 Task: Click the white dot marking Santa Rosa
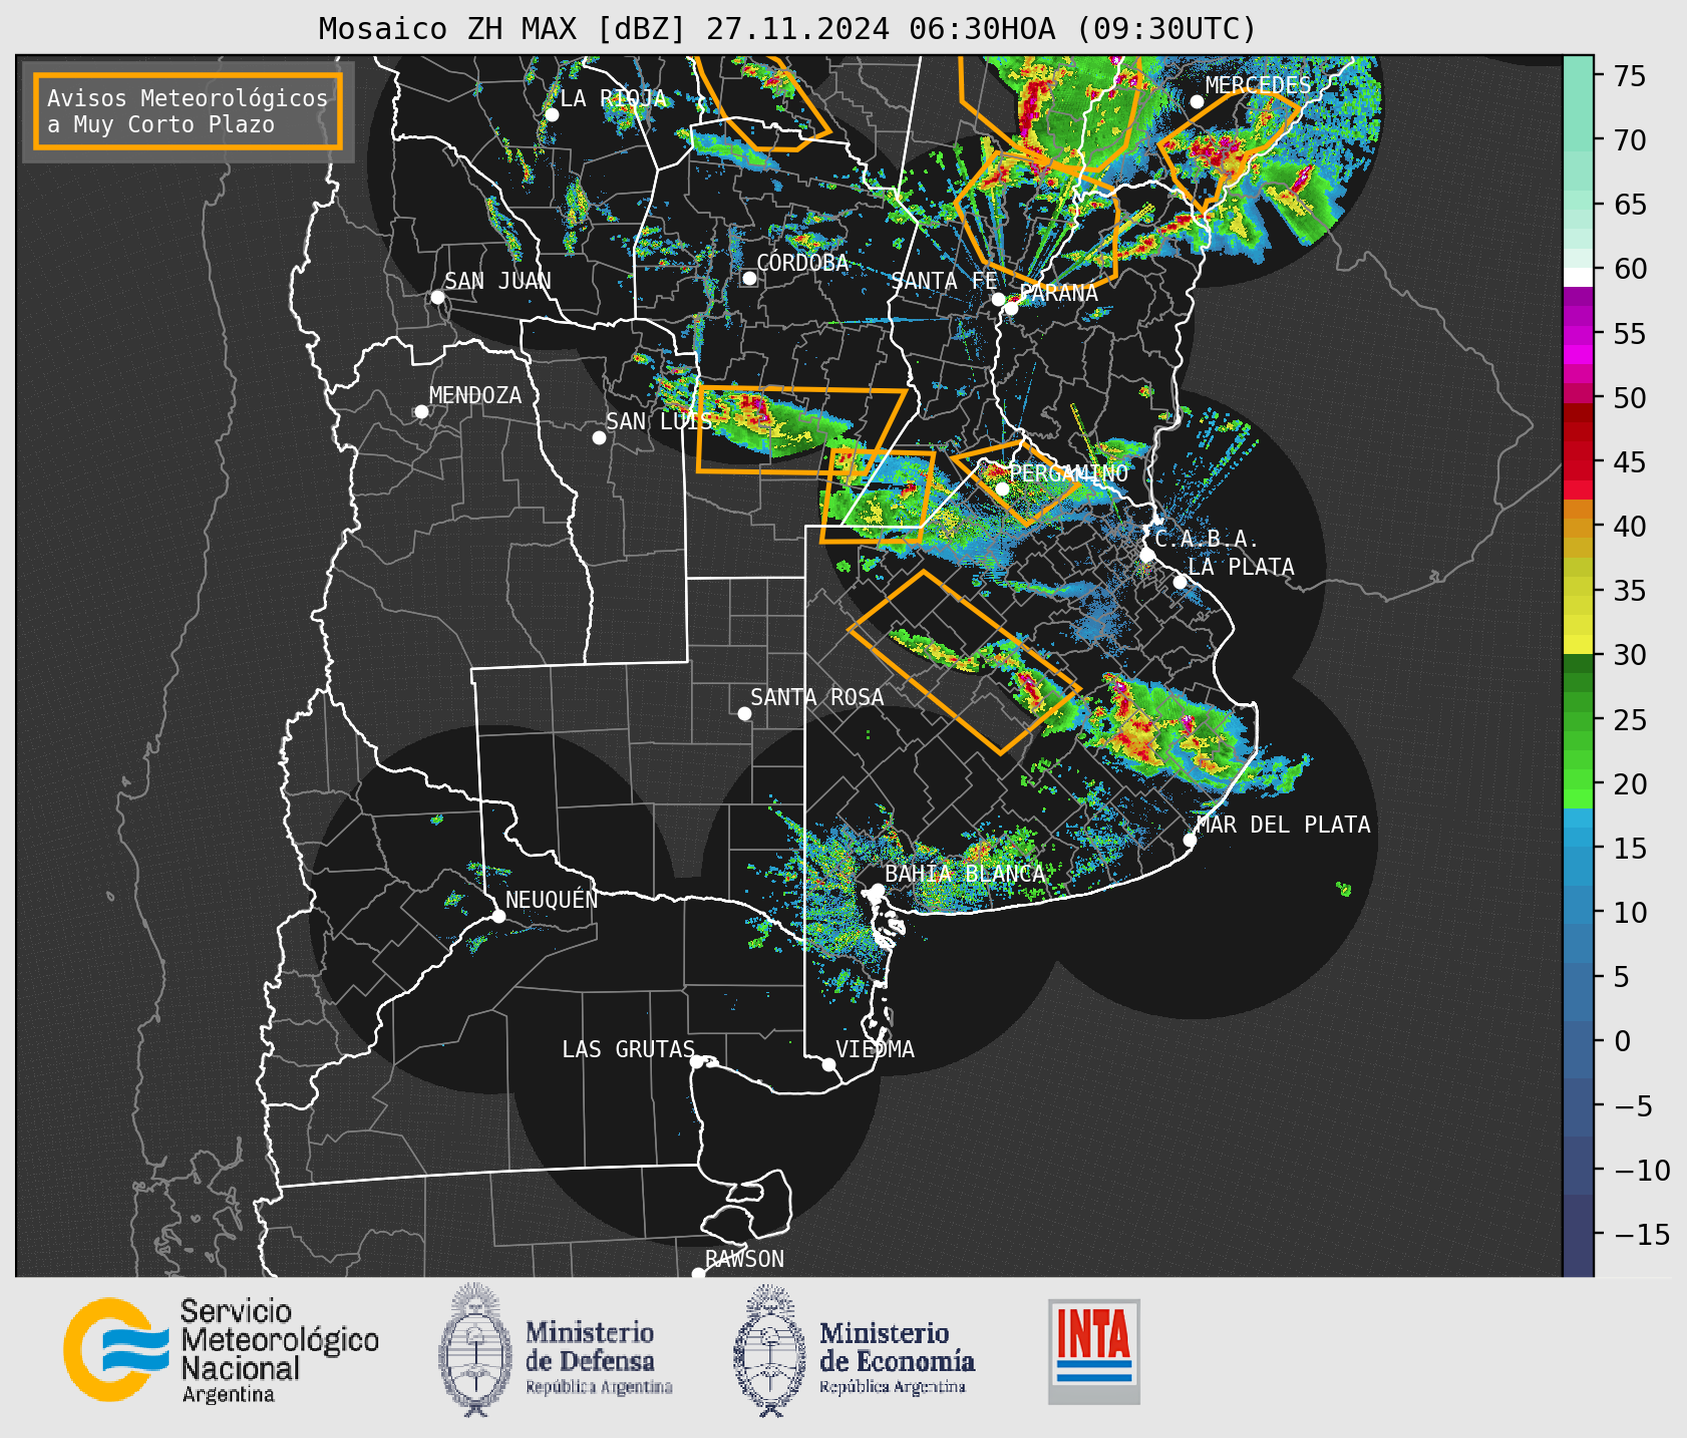click(x=744, y=714)
